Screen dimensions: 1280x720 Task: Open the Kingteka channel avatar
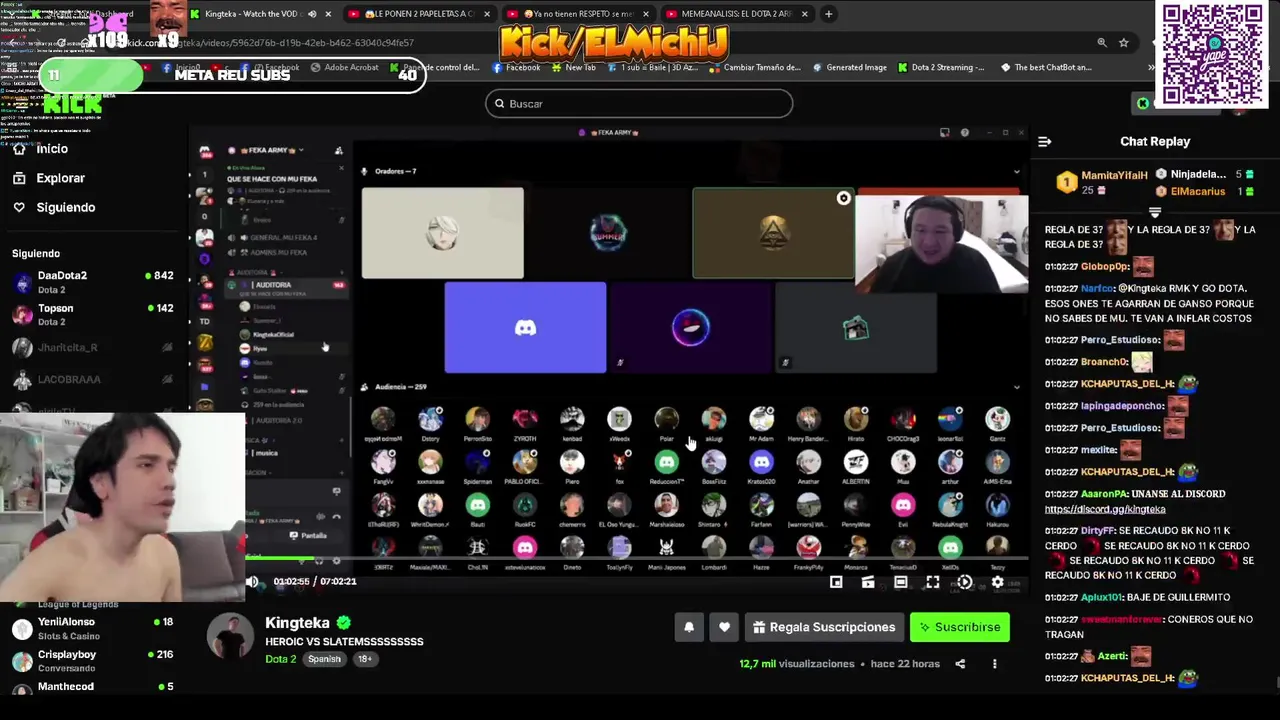click(230, 636)
